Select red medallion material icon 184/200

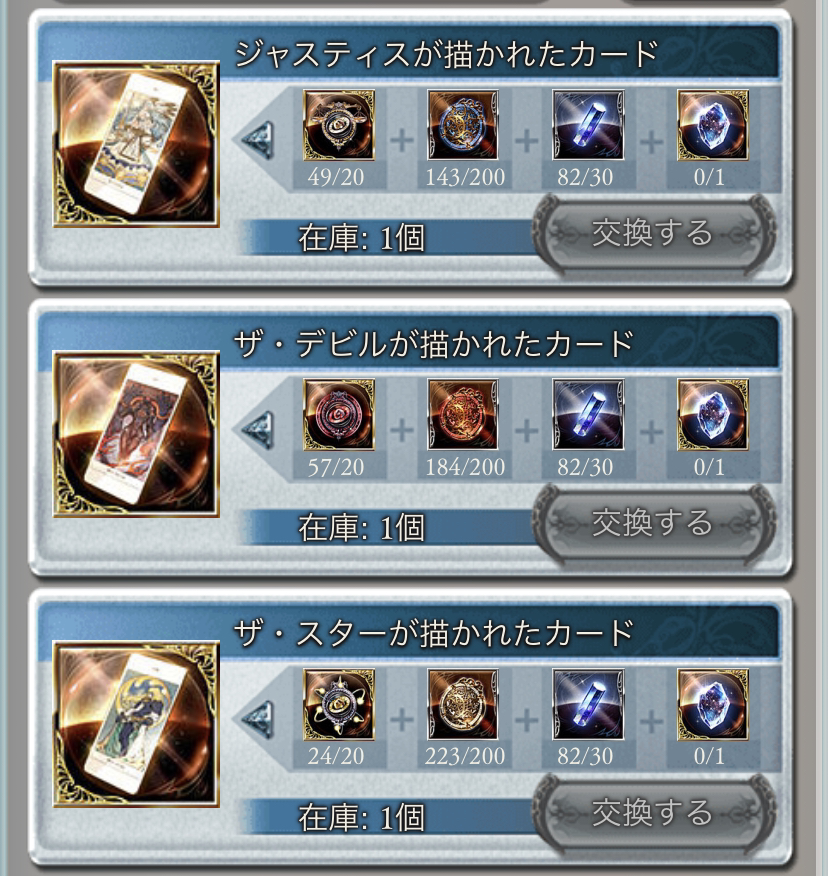(x=463, y=415)
